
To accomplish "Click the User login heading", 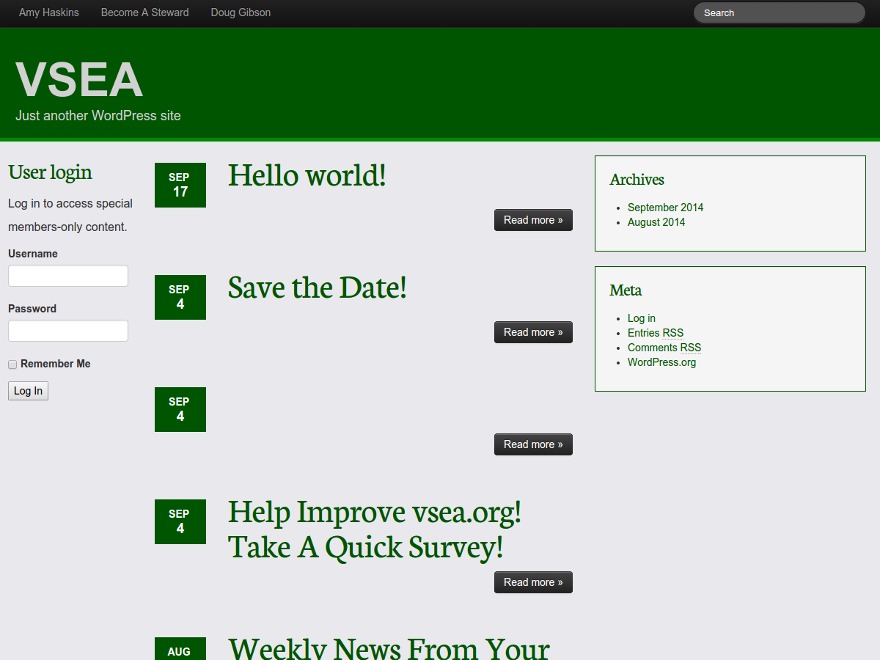I will coord(50,172).
